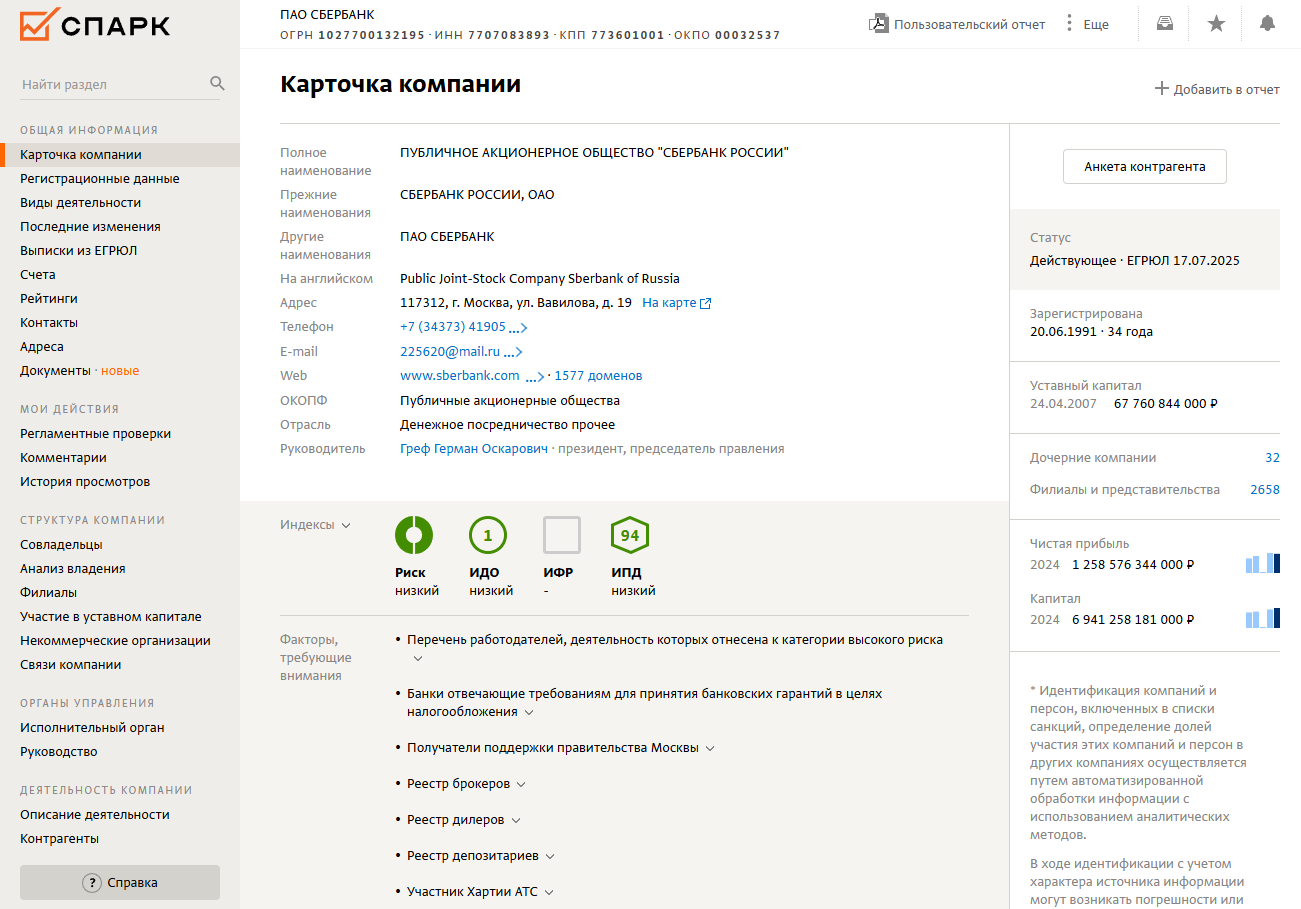Click the Чистая прибыль bar chart thumbnail
The width and height of the screenshot is (1301, 909).
pos(1262,564)
